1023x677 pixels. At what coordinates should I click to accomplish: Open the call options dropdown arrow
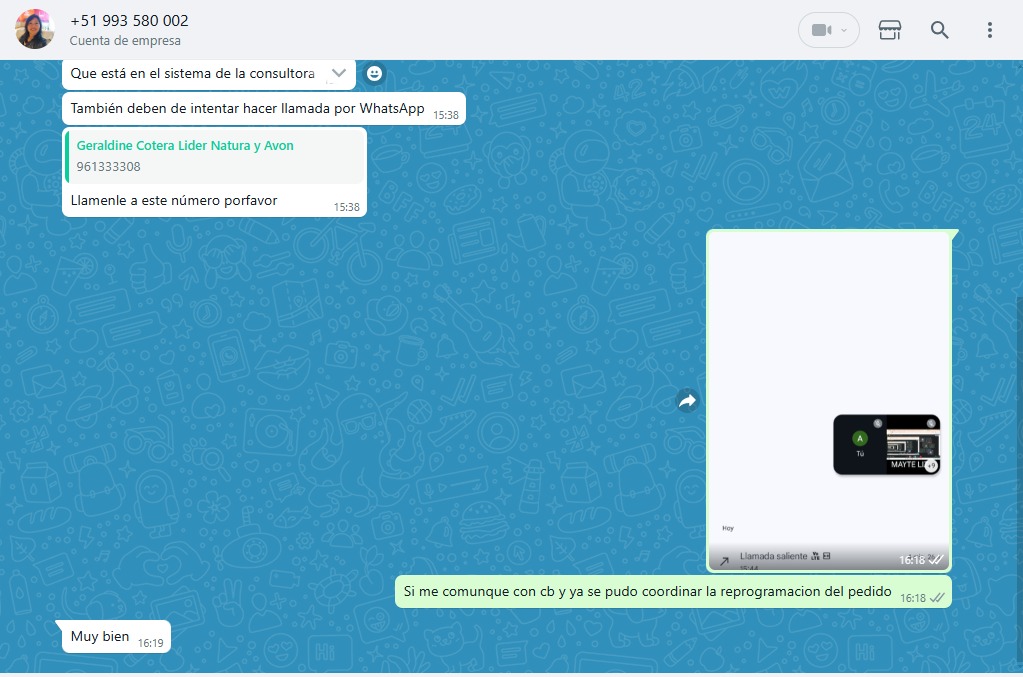point(845,30)
